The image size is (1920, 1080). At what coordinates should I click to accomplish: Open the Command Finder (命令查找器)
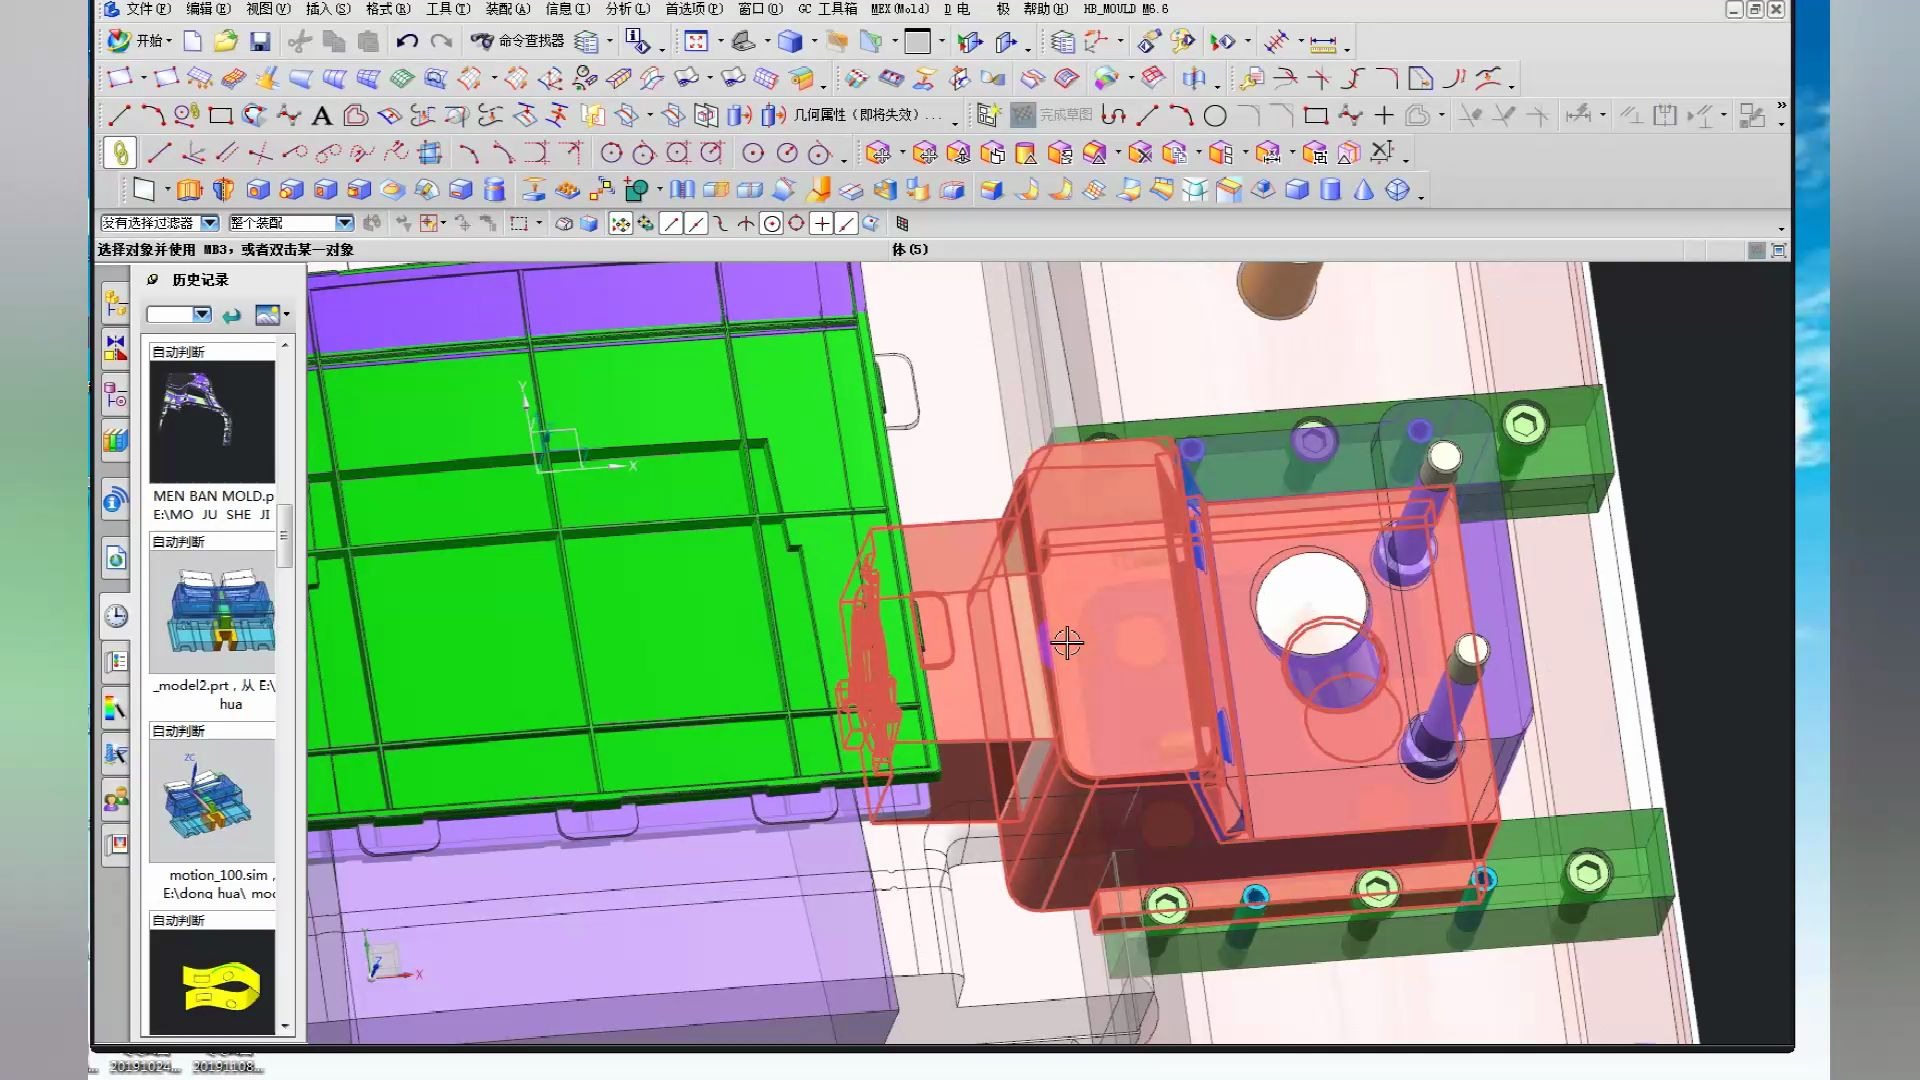[x=518, y=41]
